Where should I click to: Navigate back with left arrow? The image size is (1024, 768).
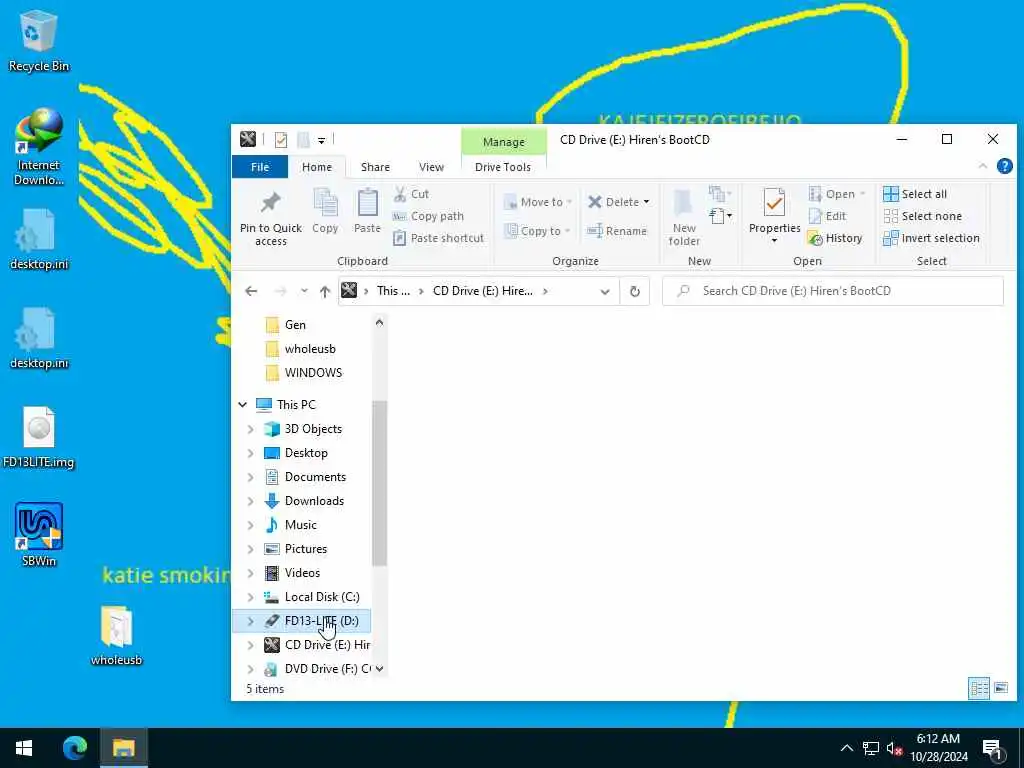tap(251, 292)
